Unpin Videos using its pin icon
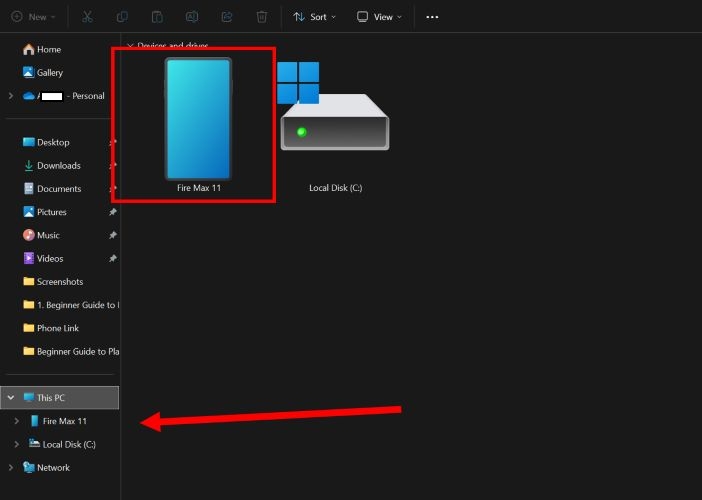The image size is (702, 500). coord(113,259)
